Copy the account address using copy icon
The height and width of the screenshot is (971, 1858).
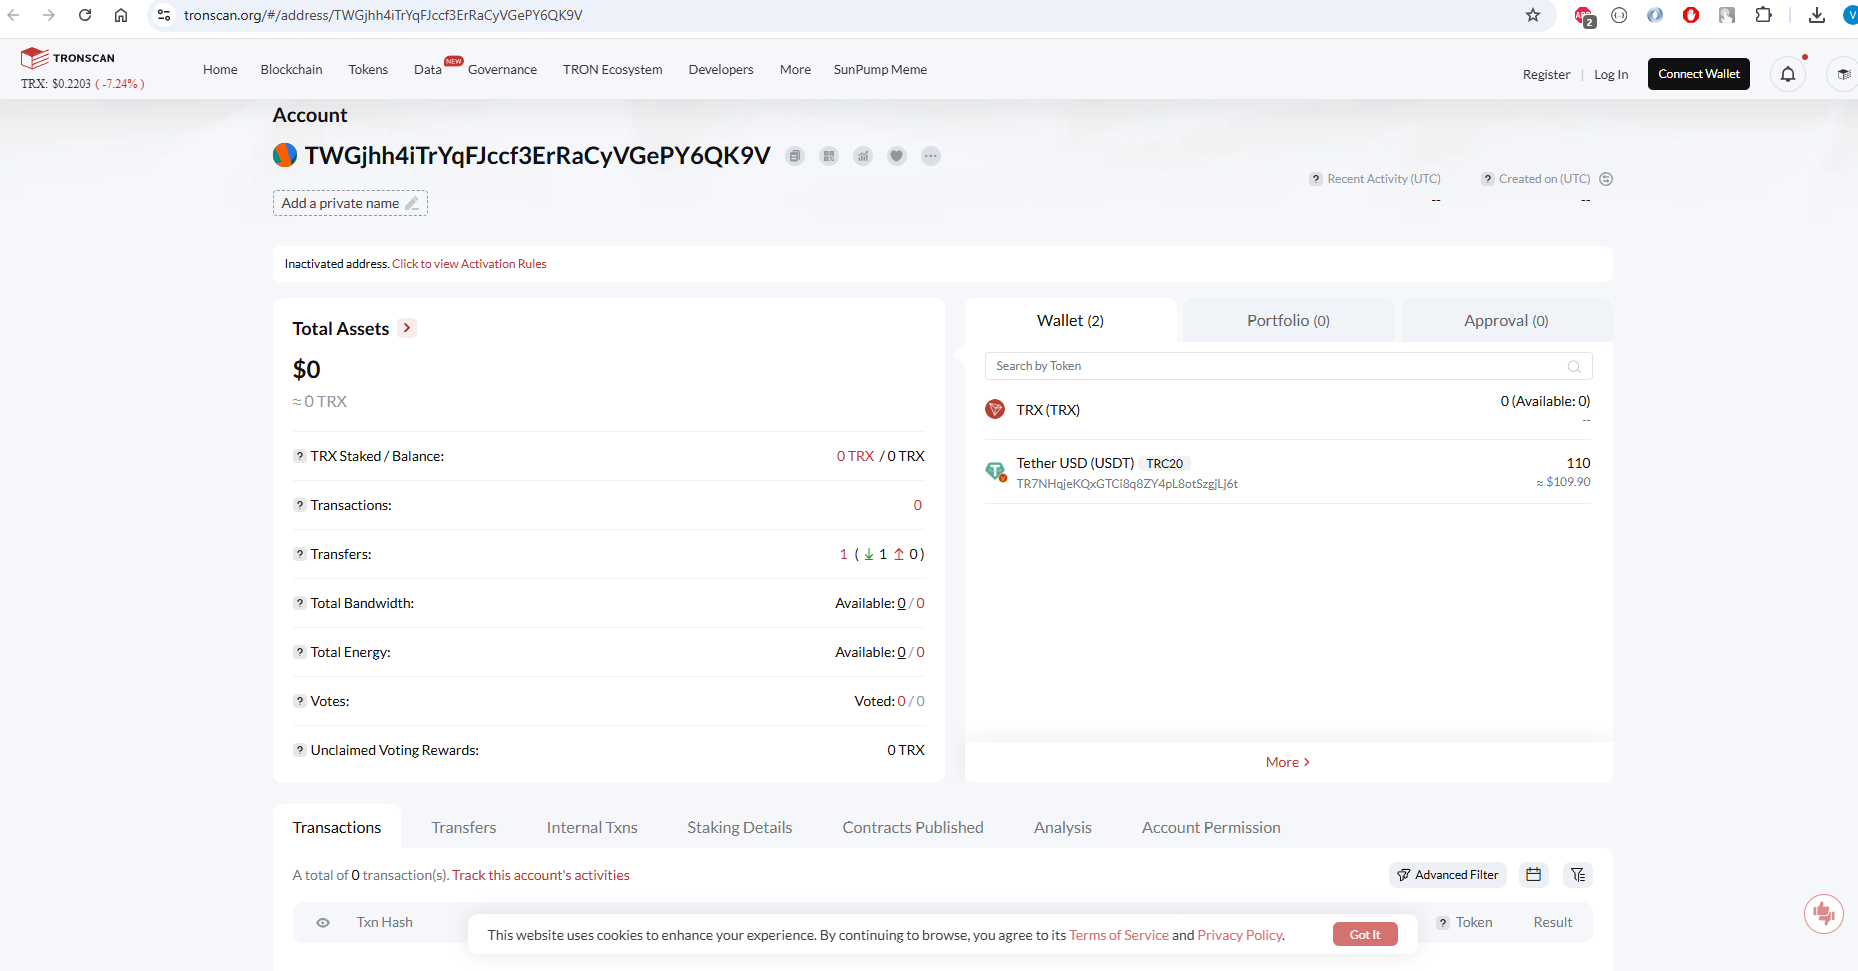(795, 156)
